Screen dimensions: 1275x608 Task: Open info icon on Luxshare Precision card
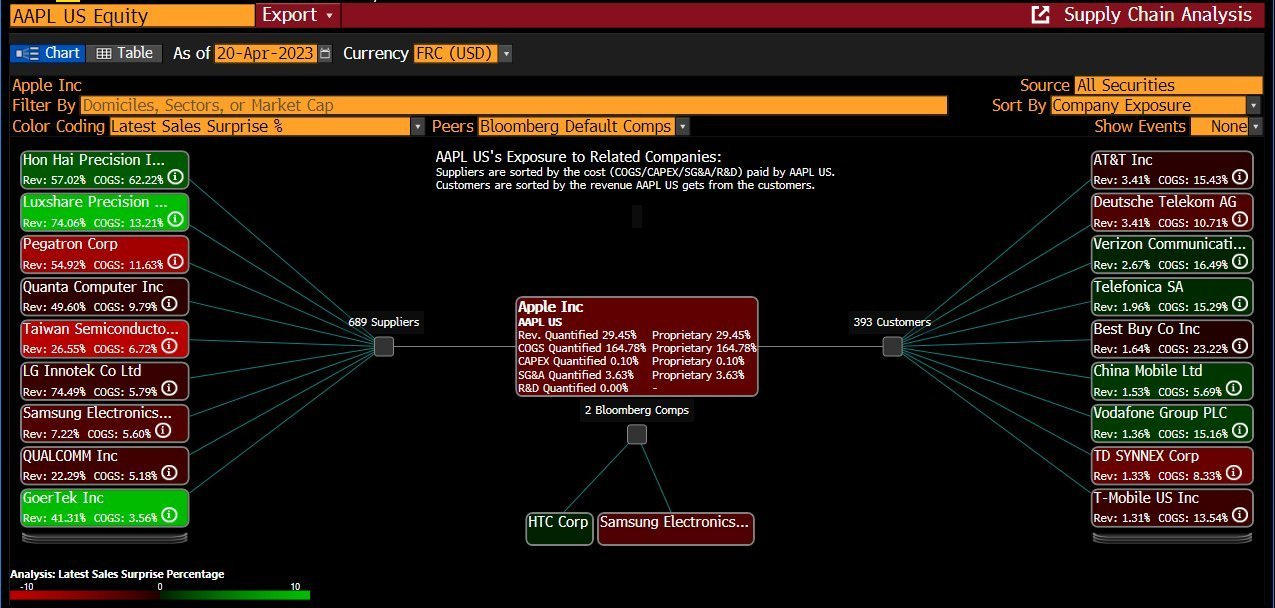(175, 219)
